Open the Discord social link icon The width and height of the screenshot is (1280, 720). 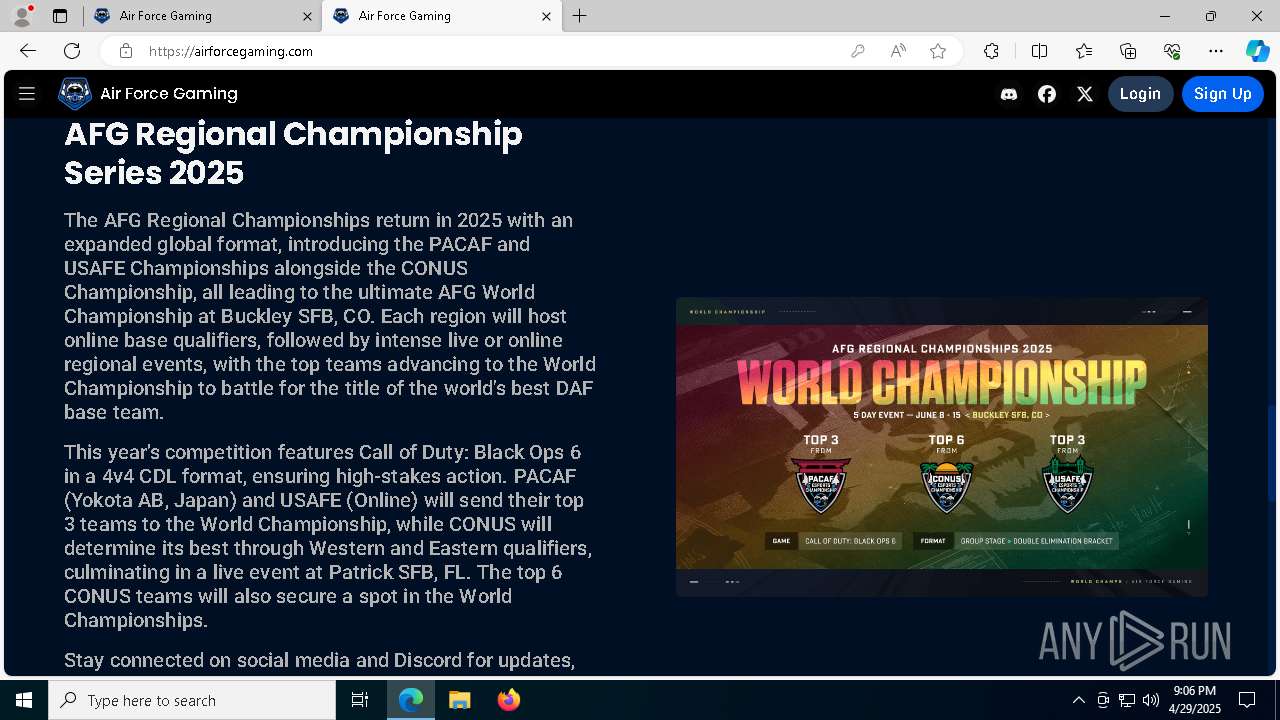(x=1009, y=94)
